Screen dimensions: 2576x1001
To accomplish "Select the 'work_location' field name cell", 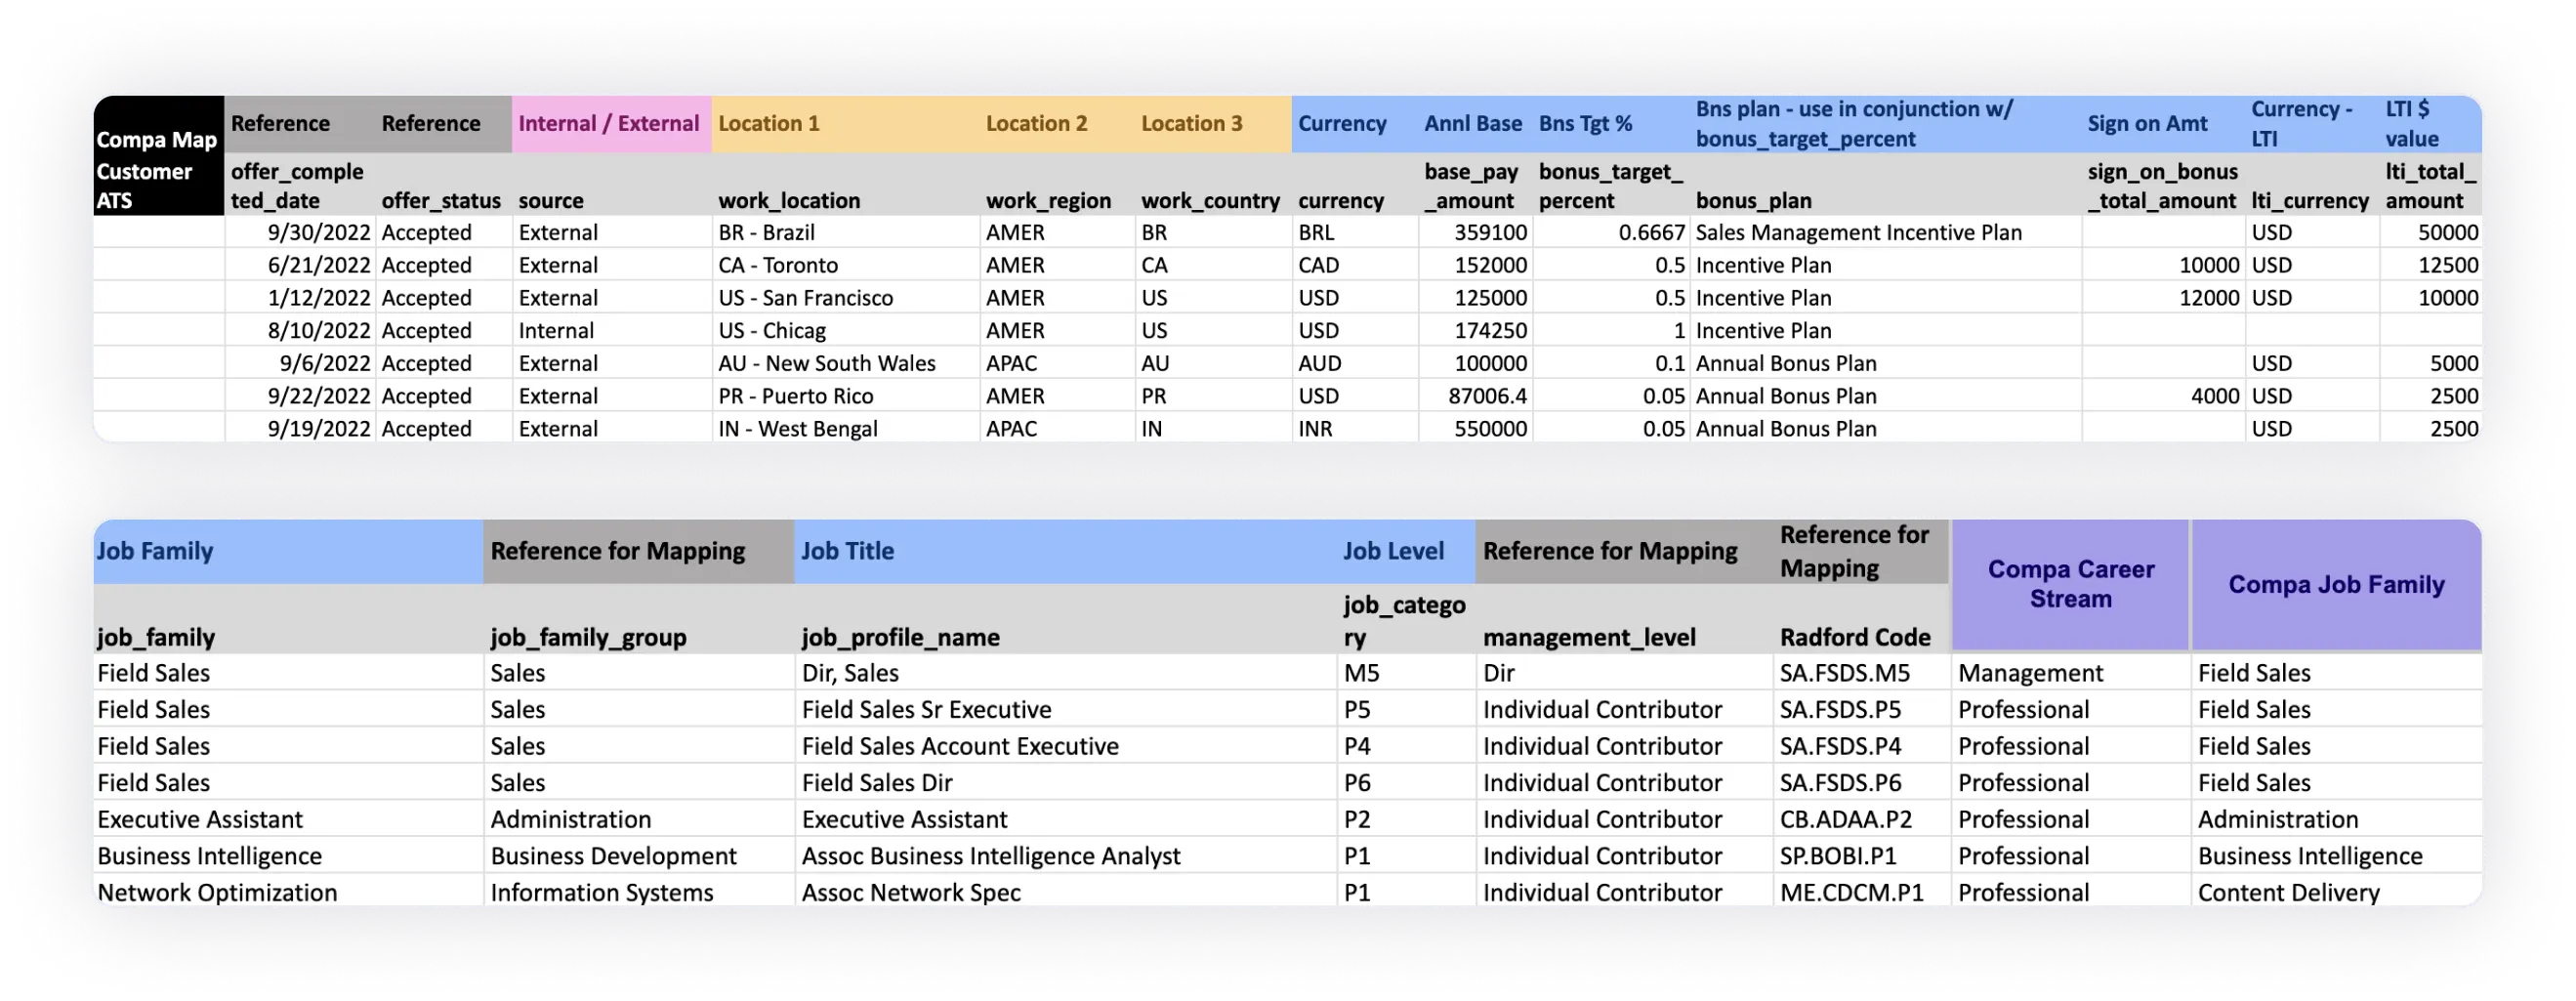I will [x=845, y=185].
